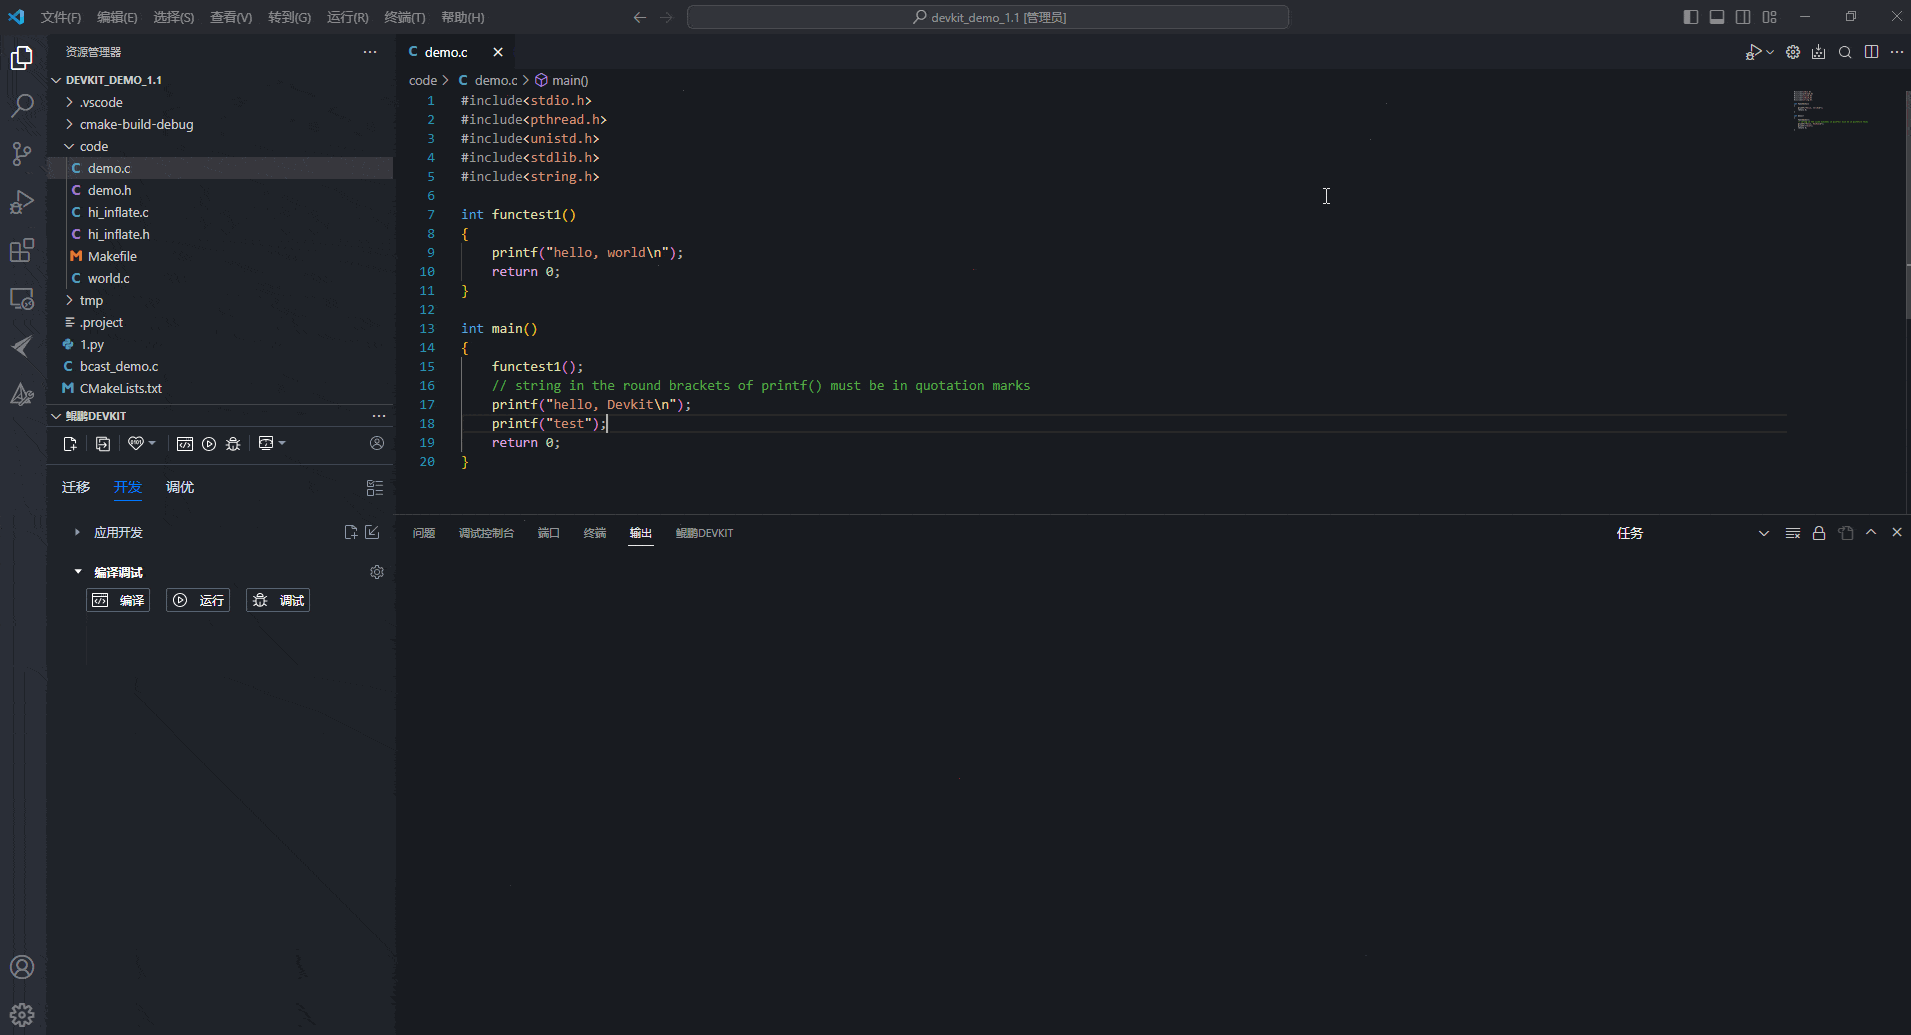Open the Remote Explorer view
Image resolution: width=1911 pixels, height=1035 pixels.
pos(22,298)
